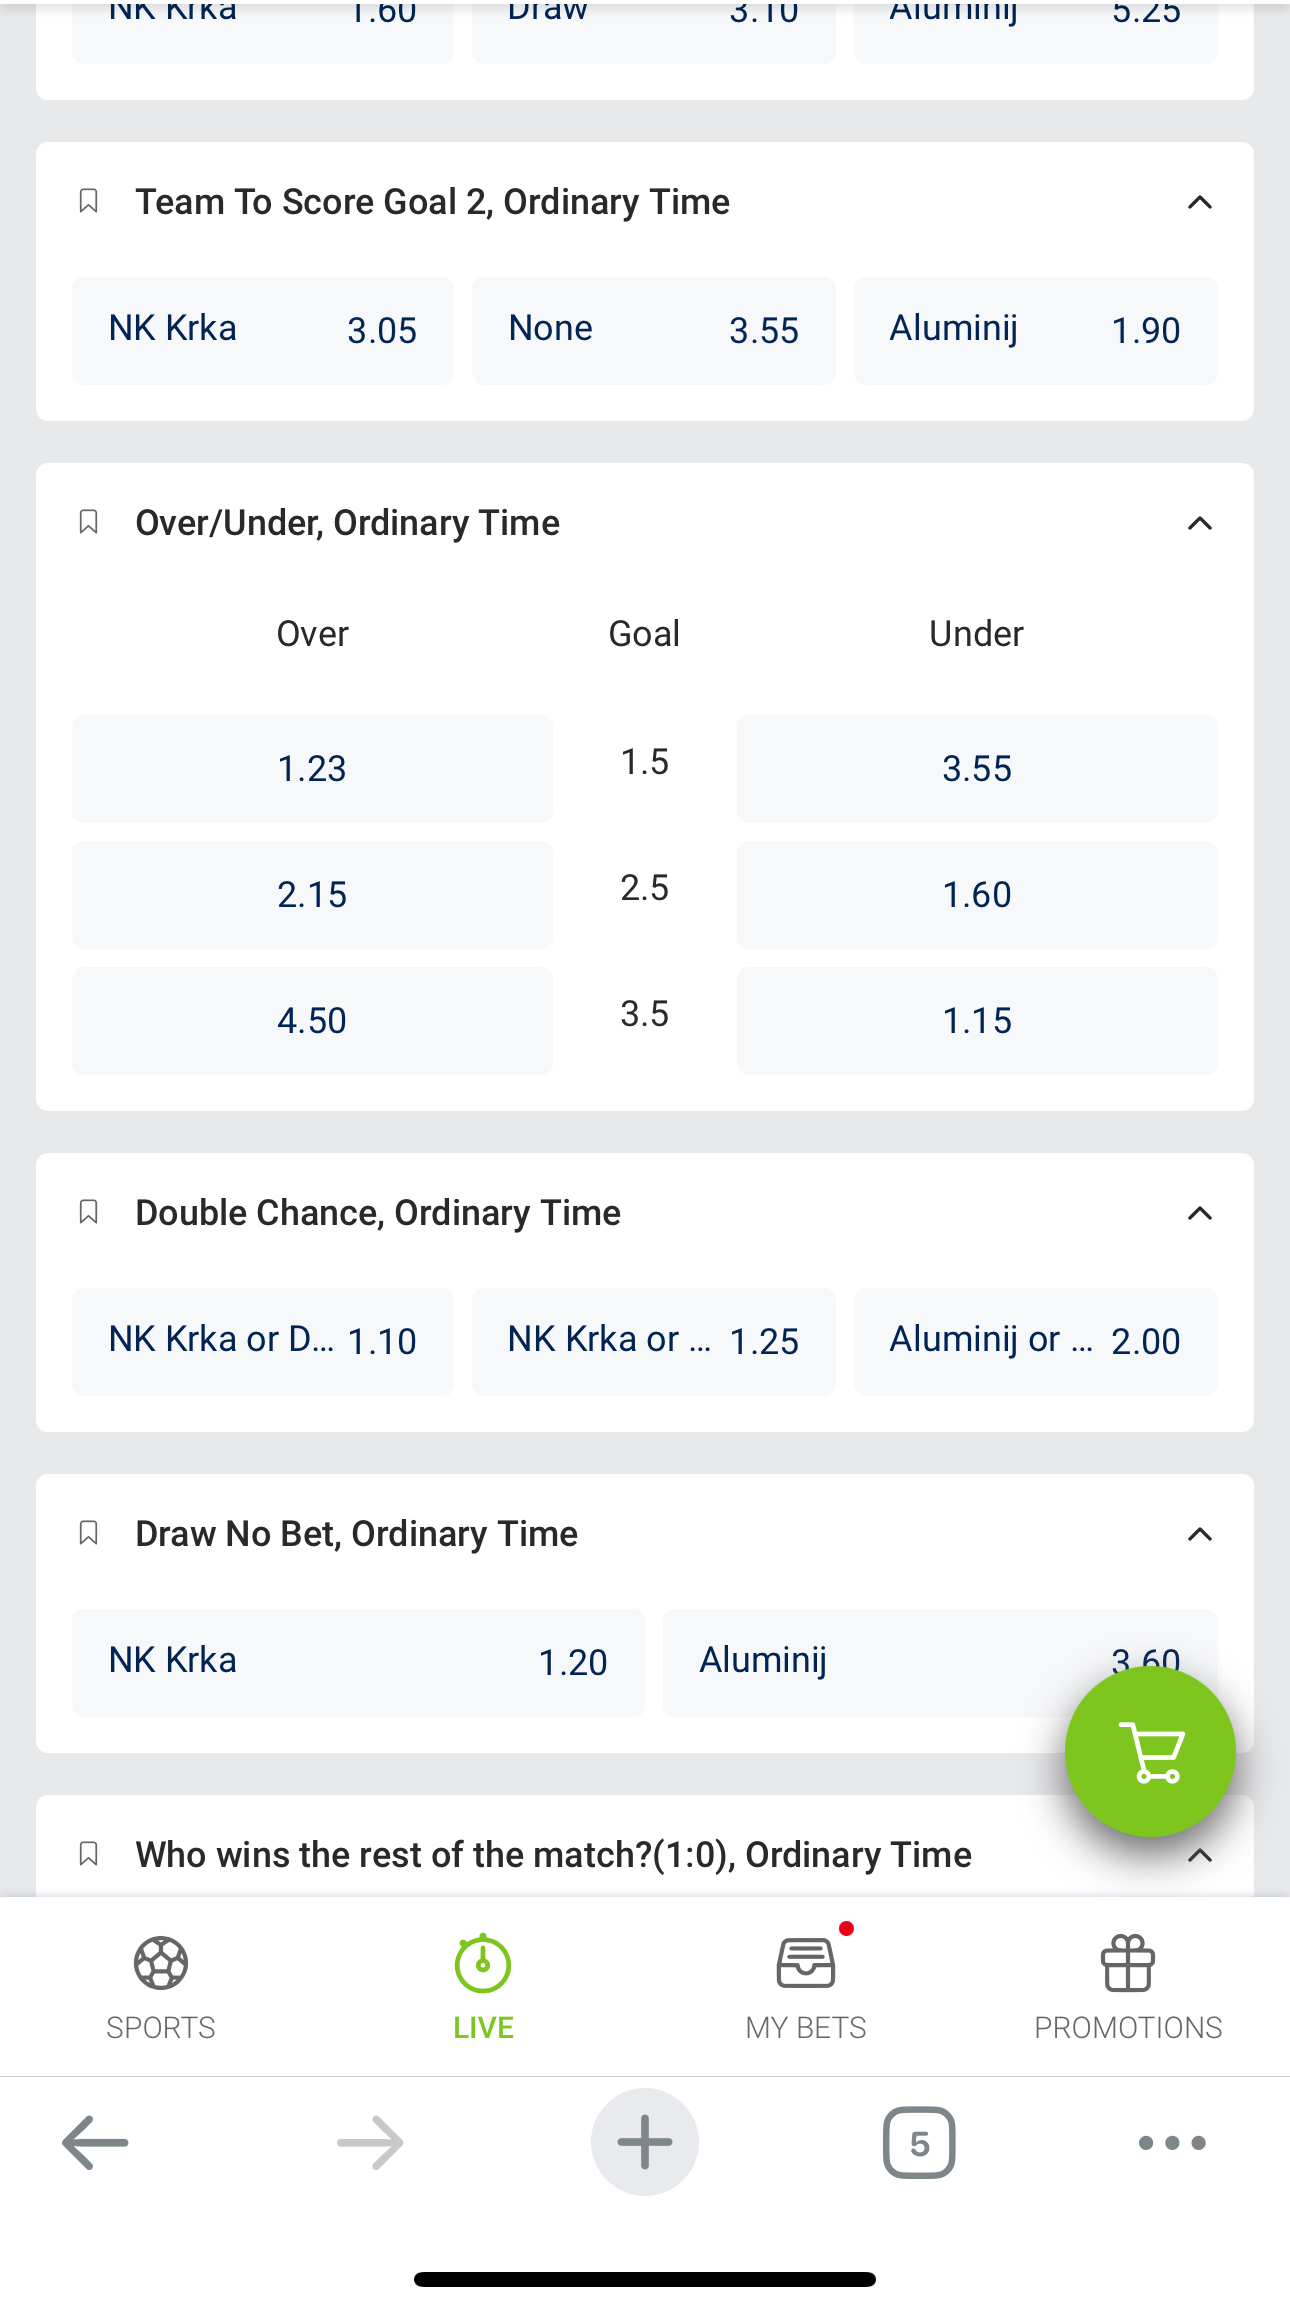Collapse the Draw No Bet section

(x=1199, y=1535)
